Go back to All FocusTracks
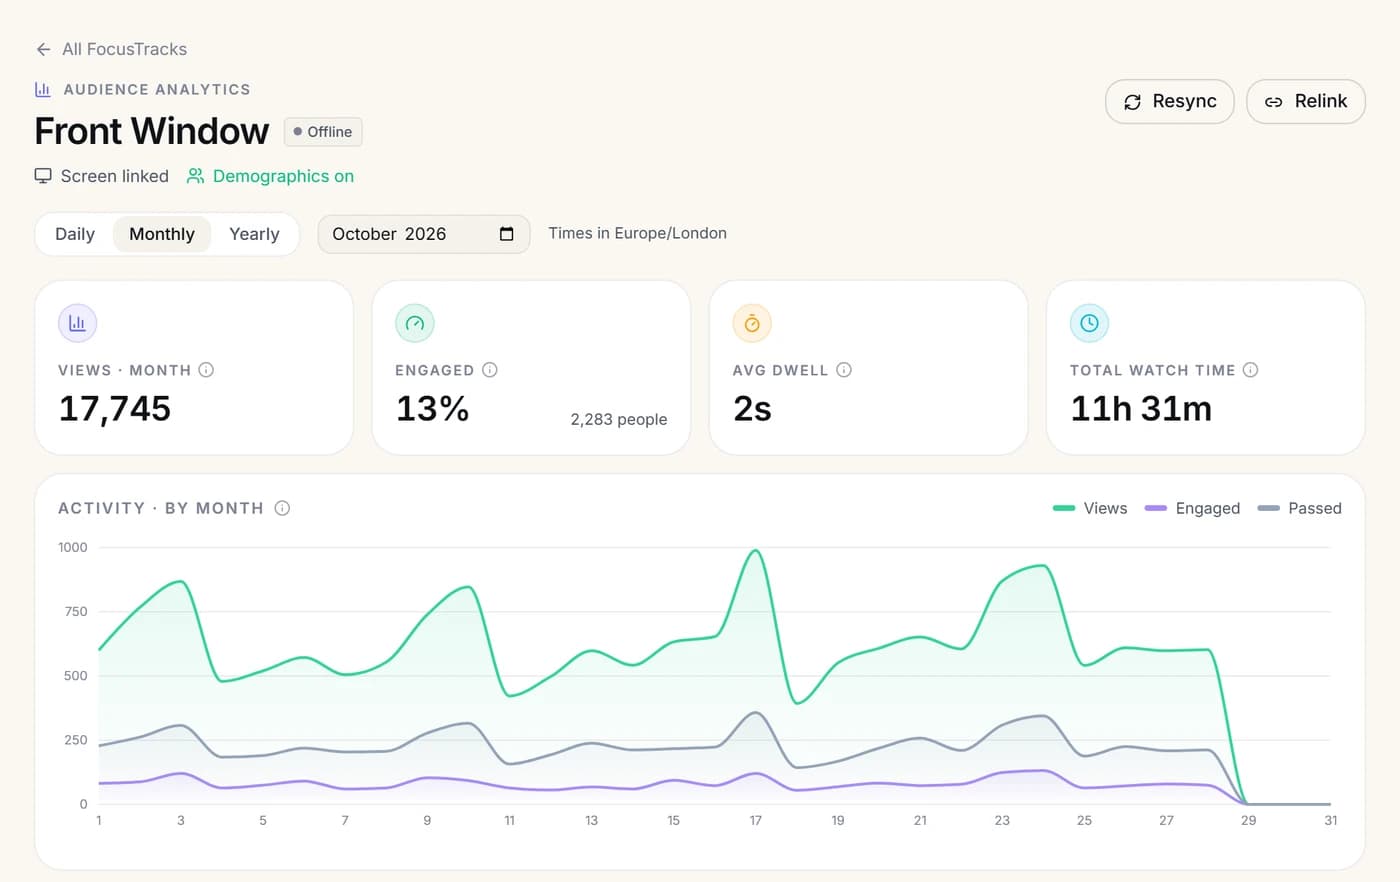Image resolution: width=1400 pixels, height=882 pixels. 111,49
